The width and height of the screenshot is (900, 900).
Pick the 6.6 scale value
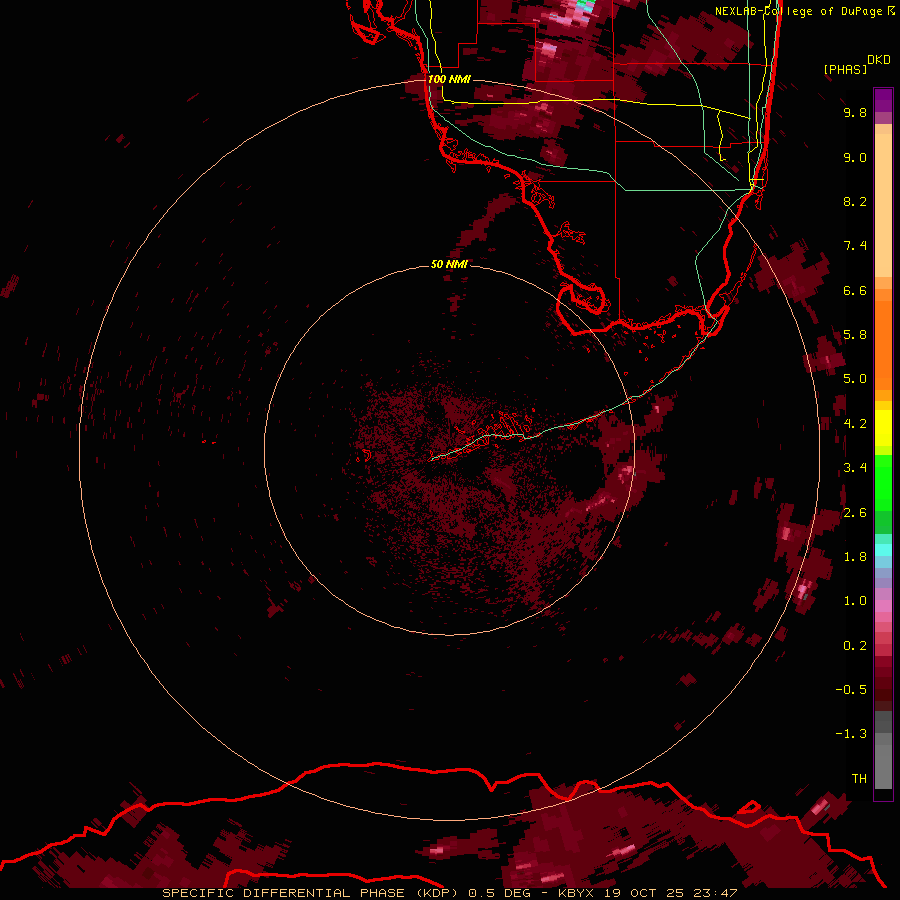[855, 290]
